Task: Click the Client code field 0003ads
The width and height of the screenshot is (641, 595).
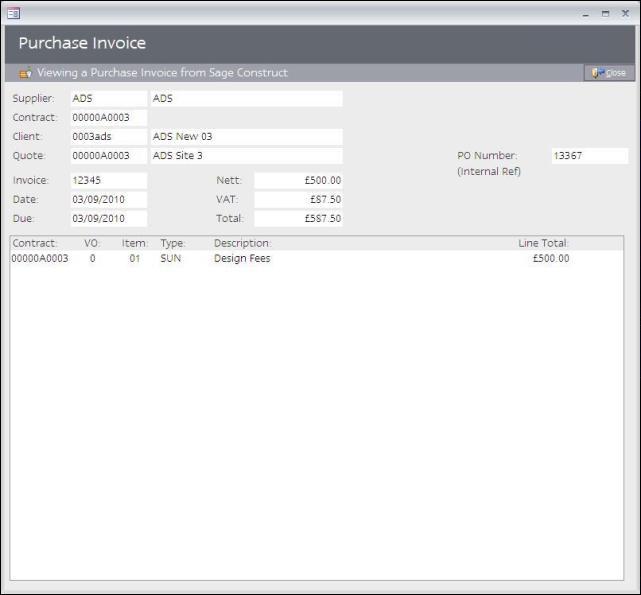Action: point(108,137)
